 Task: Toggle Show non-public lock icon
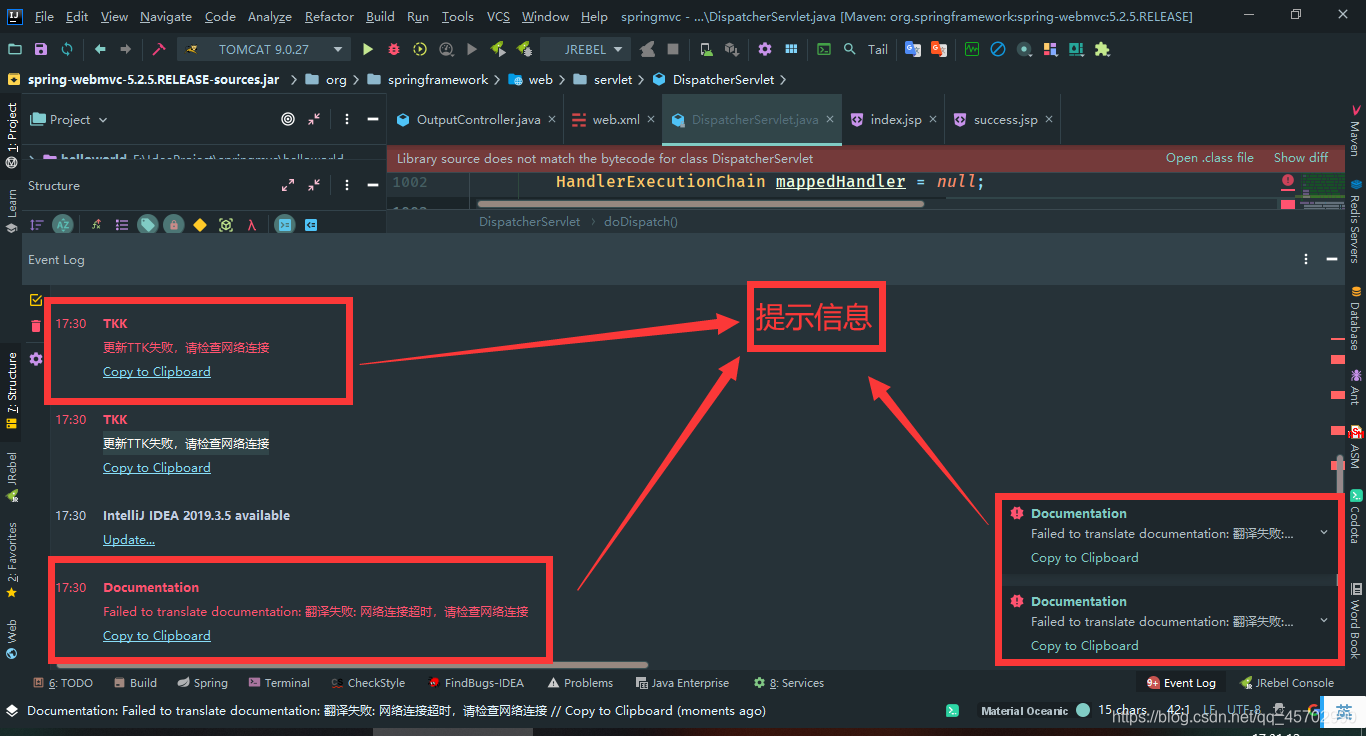click(174, 225)
